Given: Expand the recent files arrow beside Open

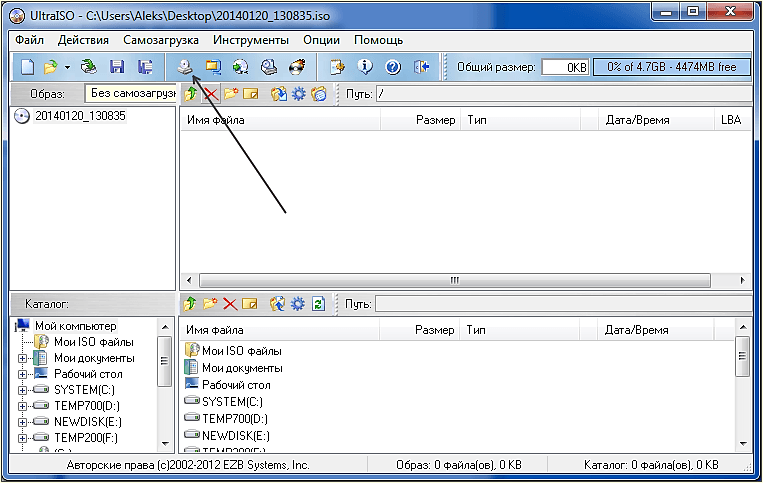Looking at the screenshot, I should 67,67.
